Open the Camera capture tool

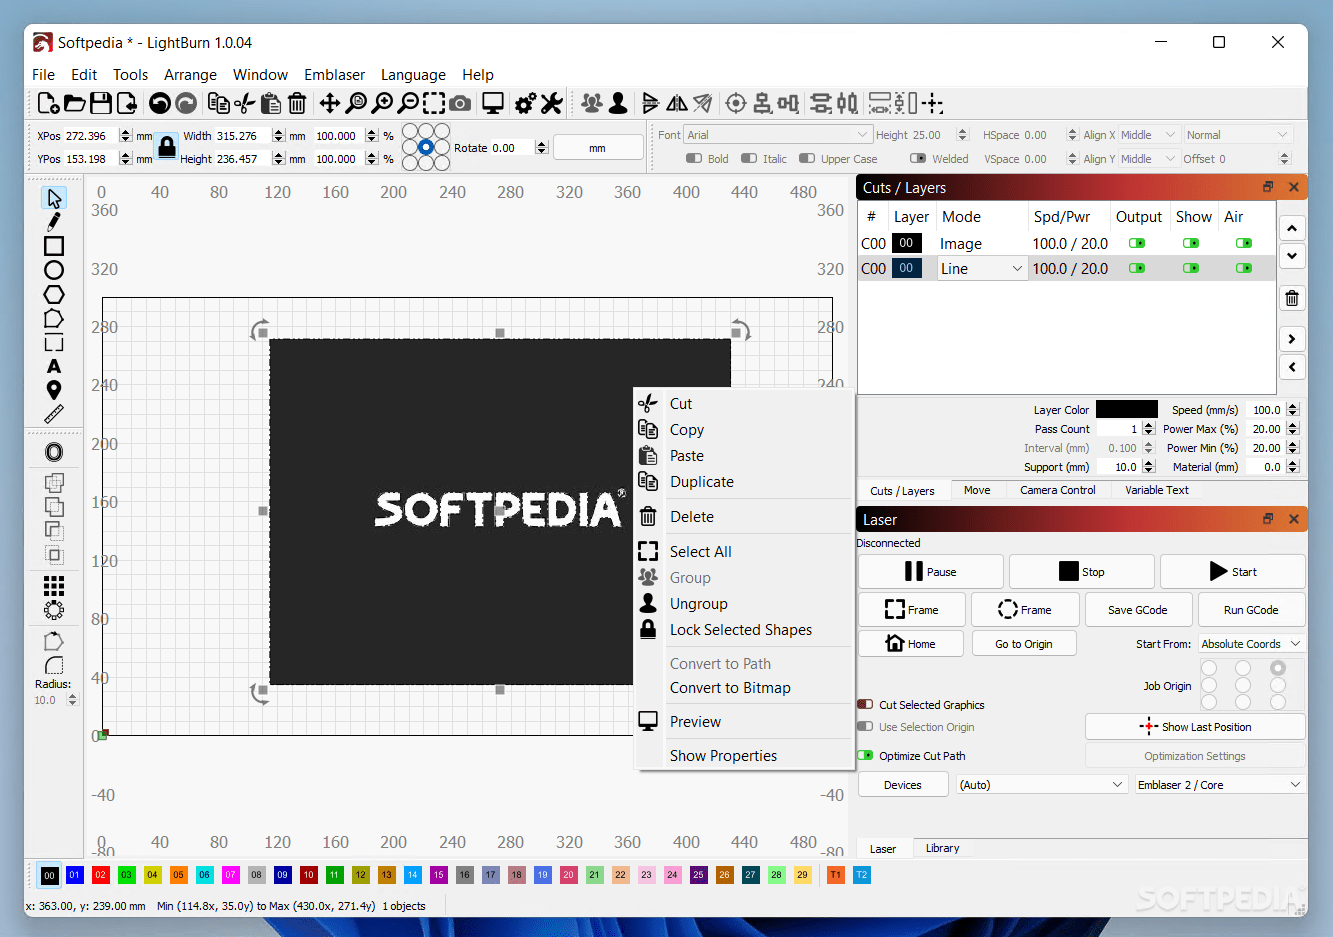tap(459, 103)
